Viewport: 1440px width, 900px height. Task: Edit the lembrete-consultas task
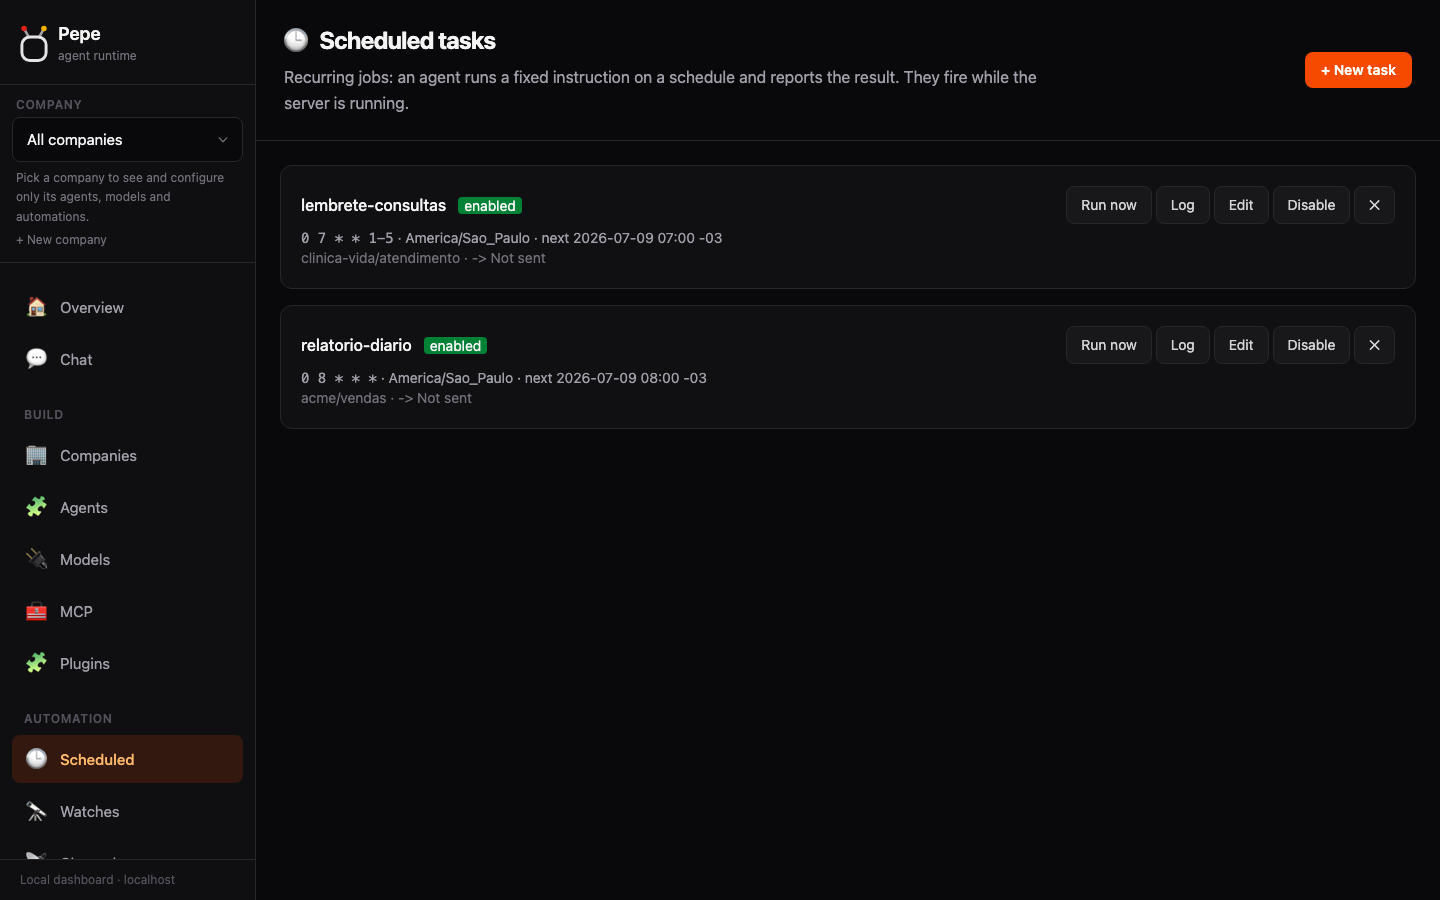point(1241,205)
